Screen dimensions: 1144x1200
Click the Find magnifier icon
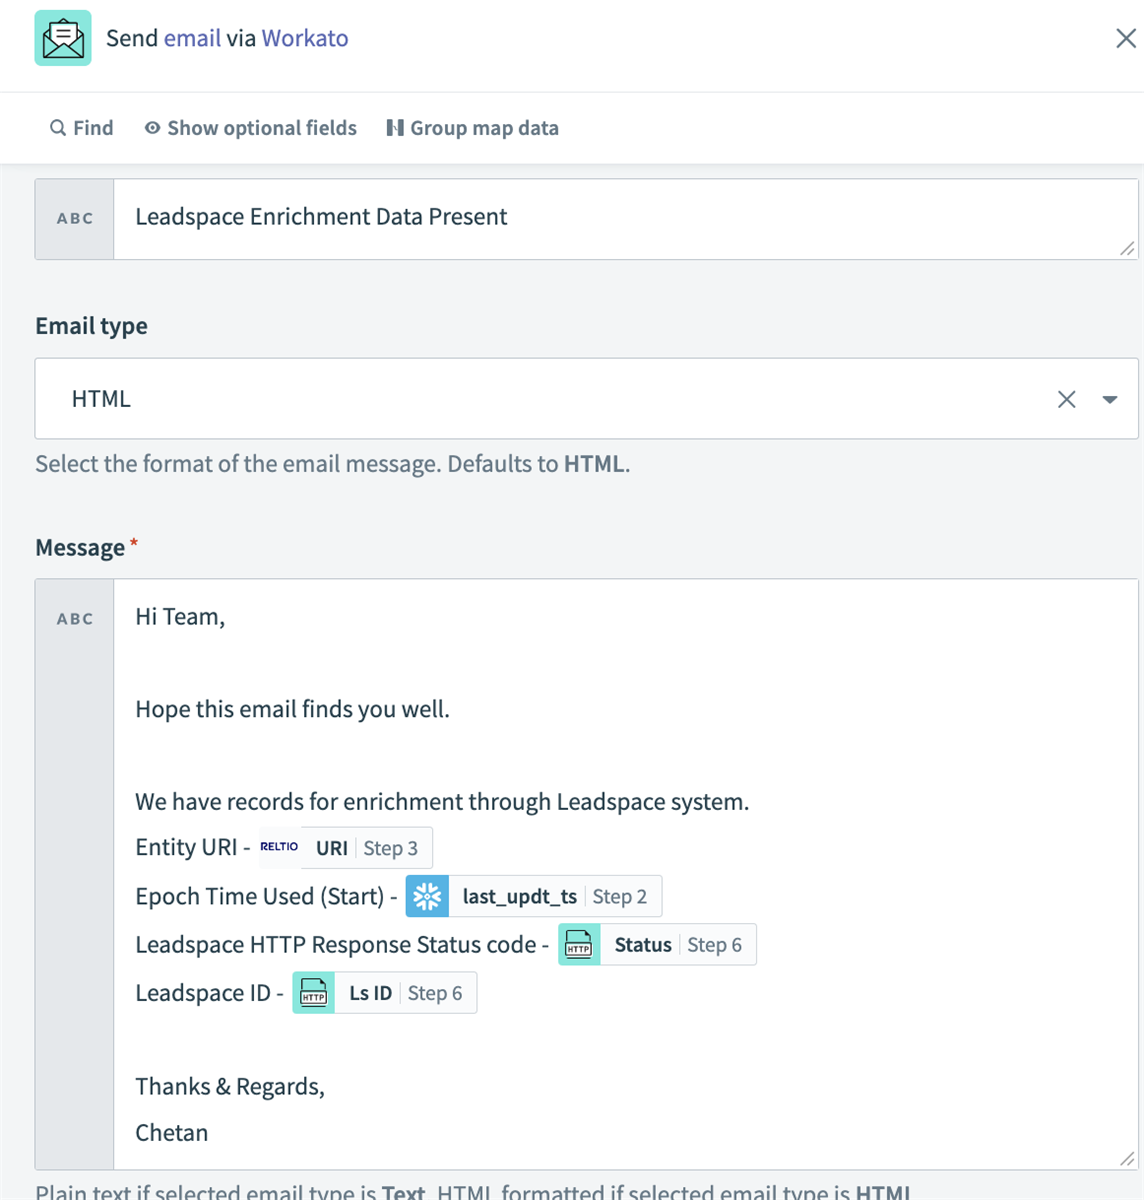pyautogui.click(x=57, y=128)
